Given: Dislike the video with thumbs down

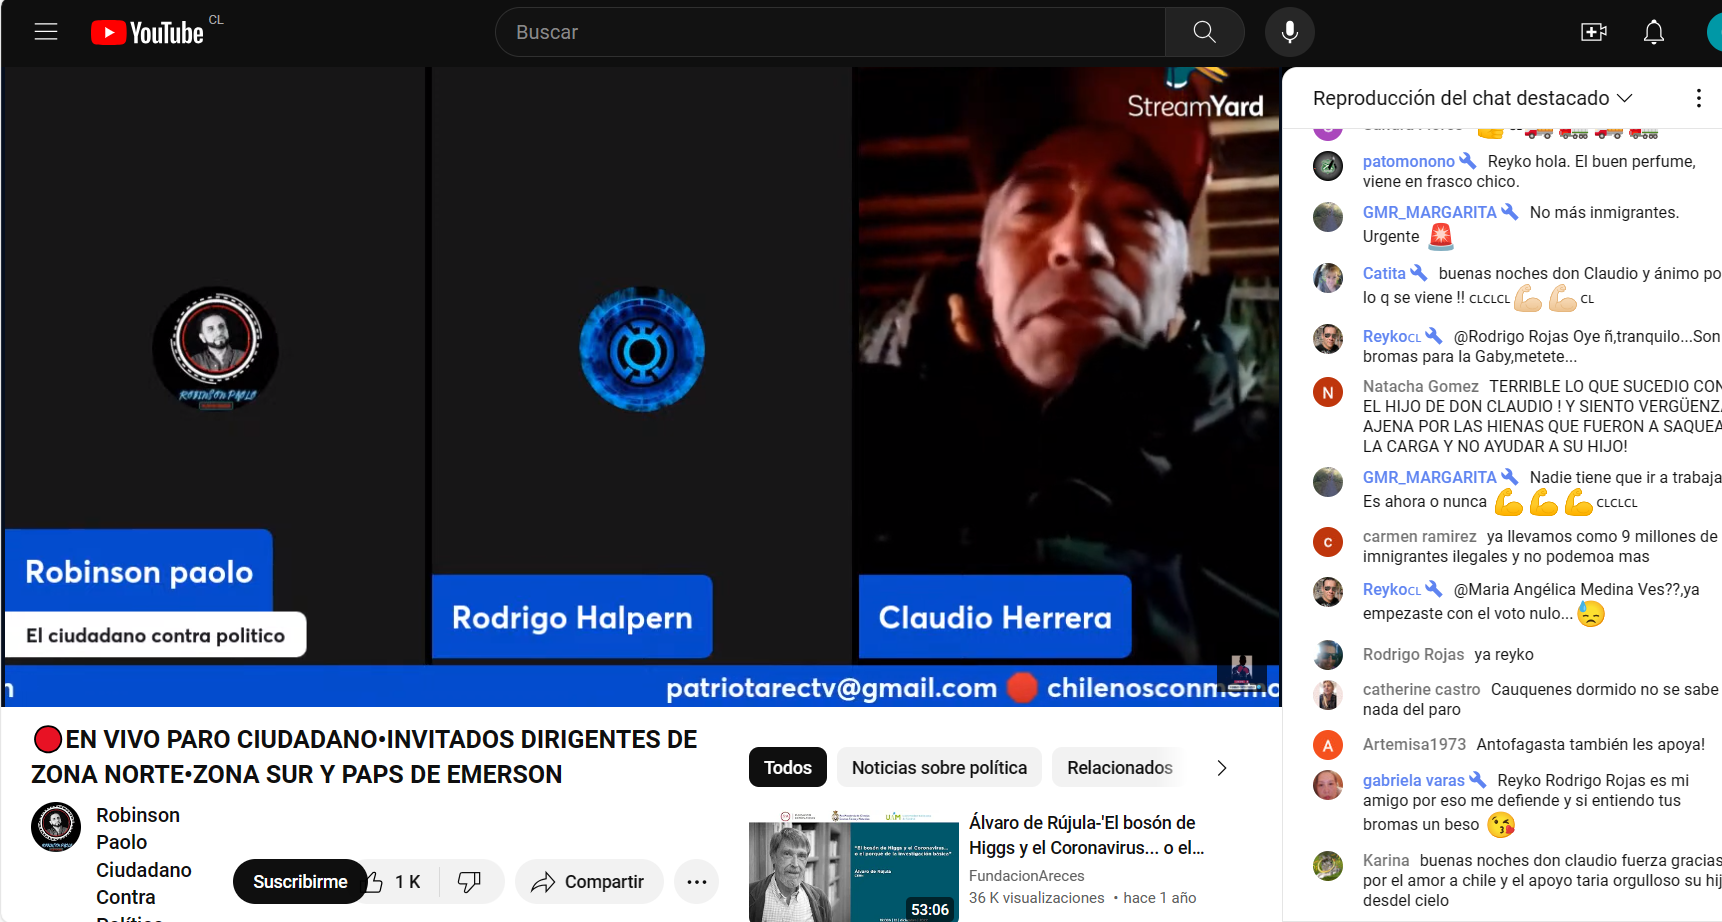Looking at the screenshot, I should pos(469,881).
